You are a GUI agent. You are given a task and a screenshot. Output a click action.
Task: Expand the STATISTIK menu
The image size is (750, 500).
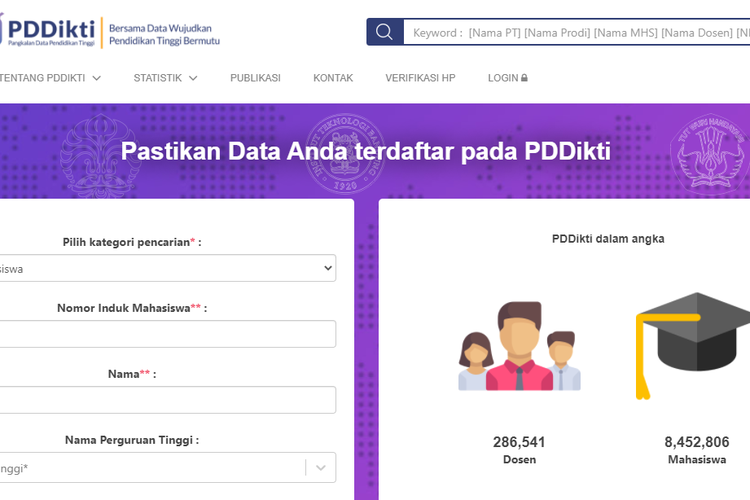coord(165,78)
